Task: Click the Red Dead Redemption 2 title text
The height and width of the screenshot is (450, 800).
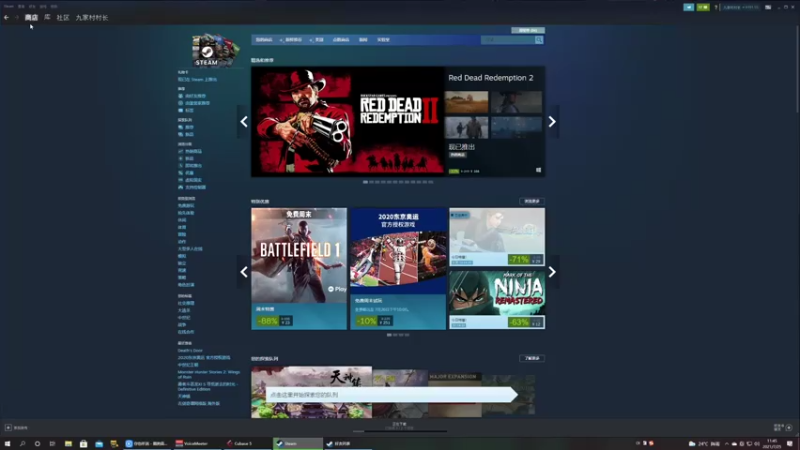Action: tap(490, 78)
